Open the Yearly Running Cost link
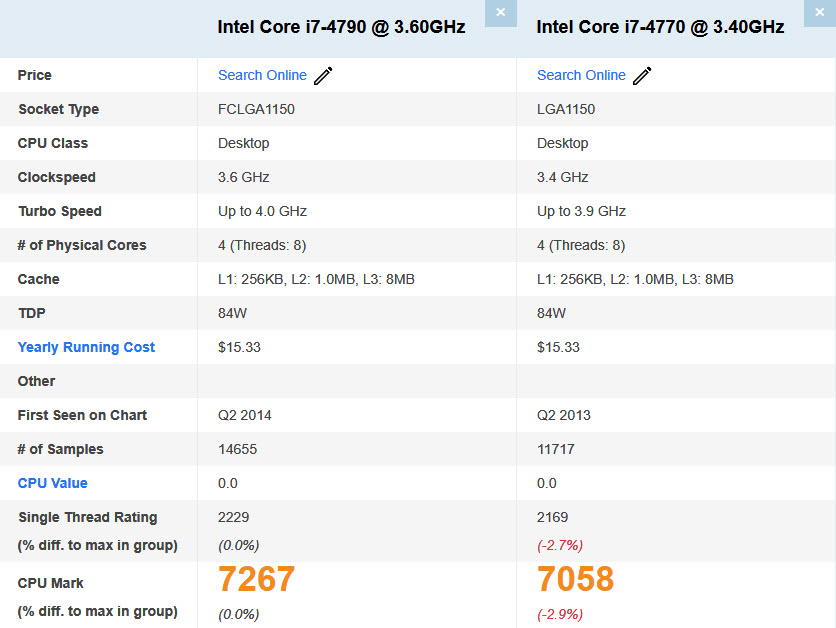The image size is (836, 628). click(86, 347)
